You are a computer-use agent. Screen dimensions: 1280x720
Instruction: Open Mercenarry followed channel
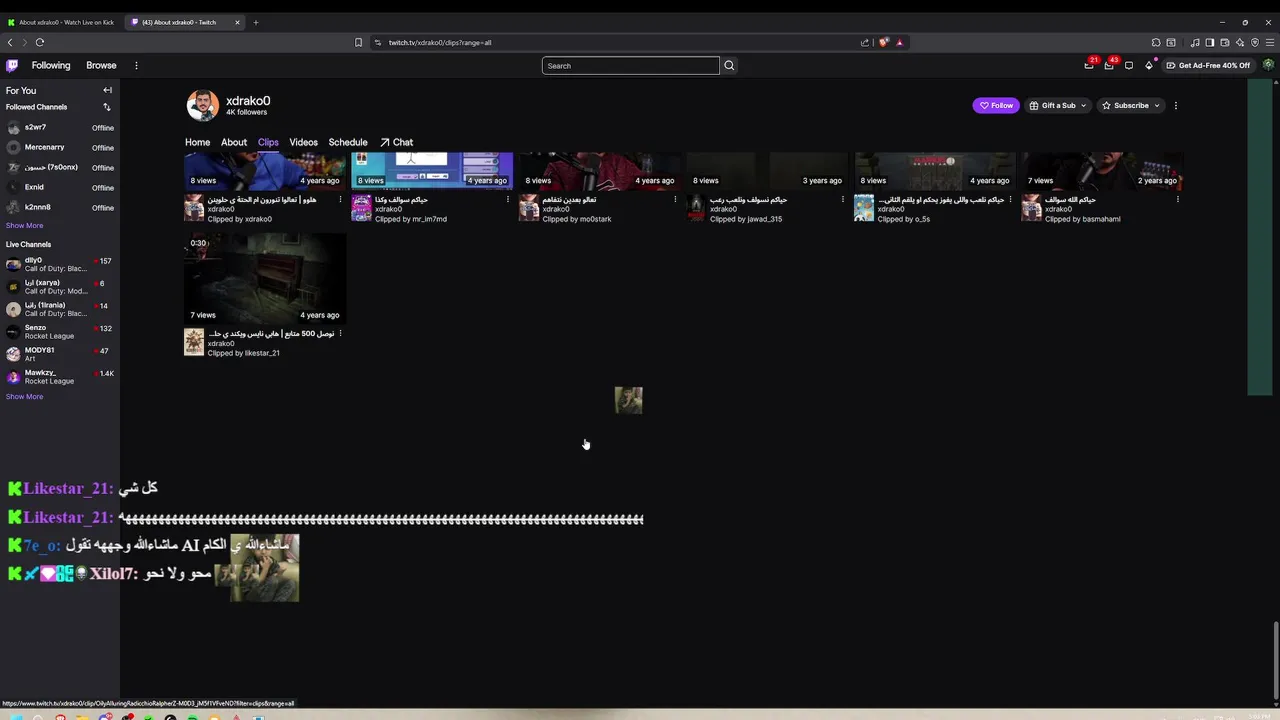click(x=60, y=147)
